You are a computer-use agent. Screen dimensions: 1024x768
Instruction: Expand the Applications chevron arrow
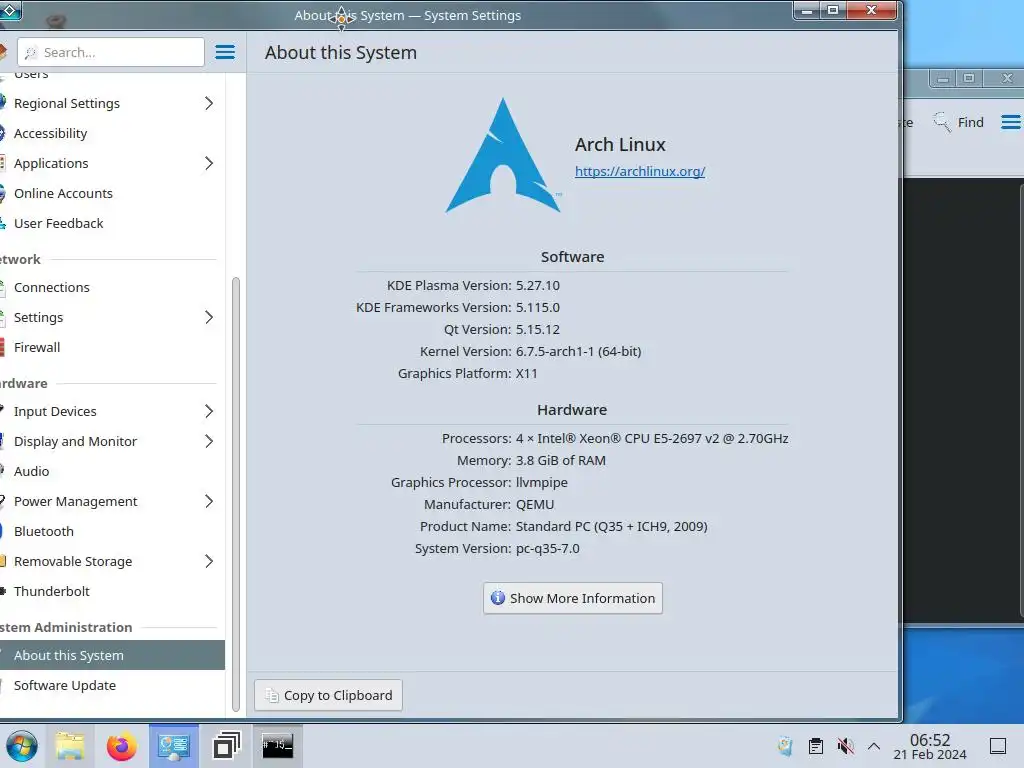[x=209, y=163]
